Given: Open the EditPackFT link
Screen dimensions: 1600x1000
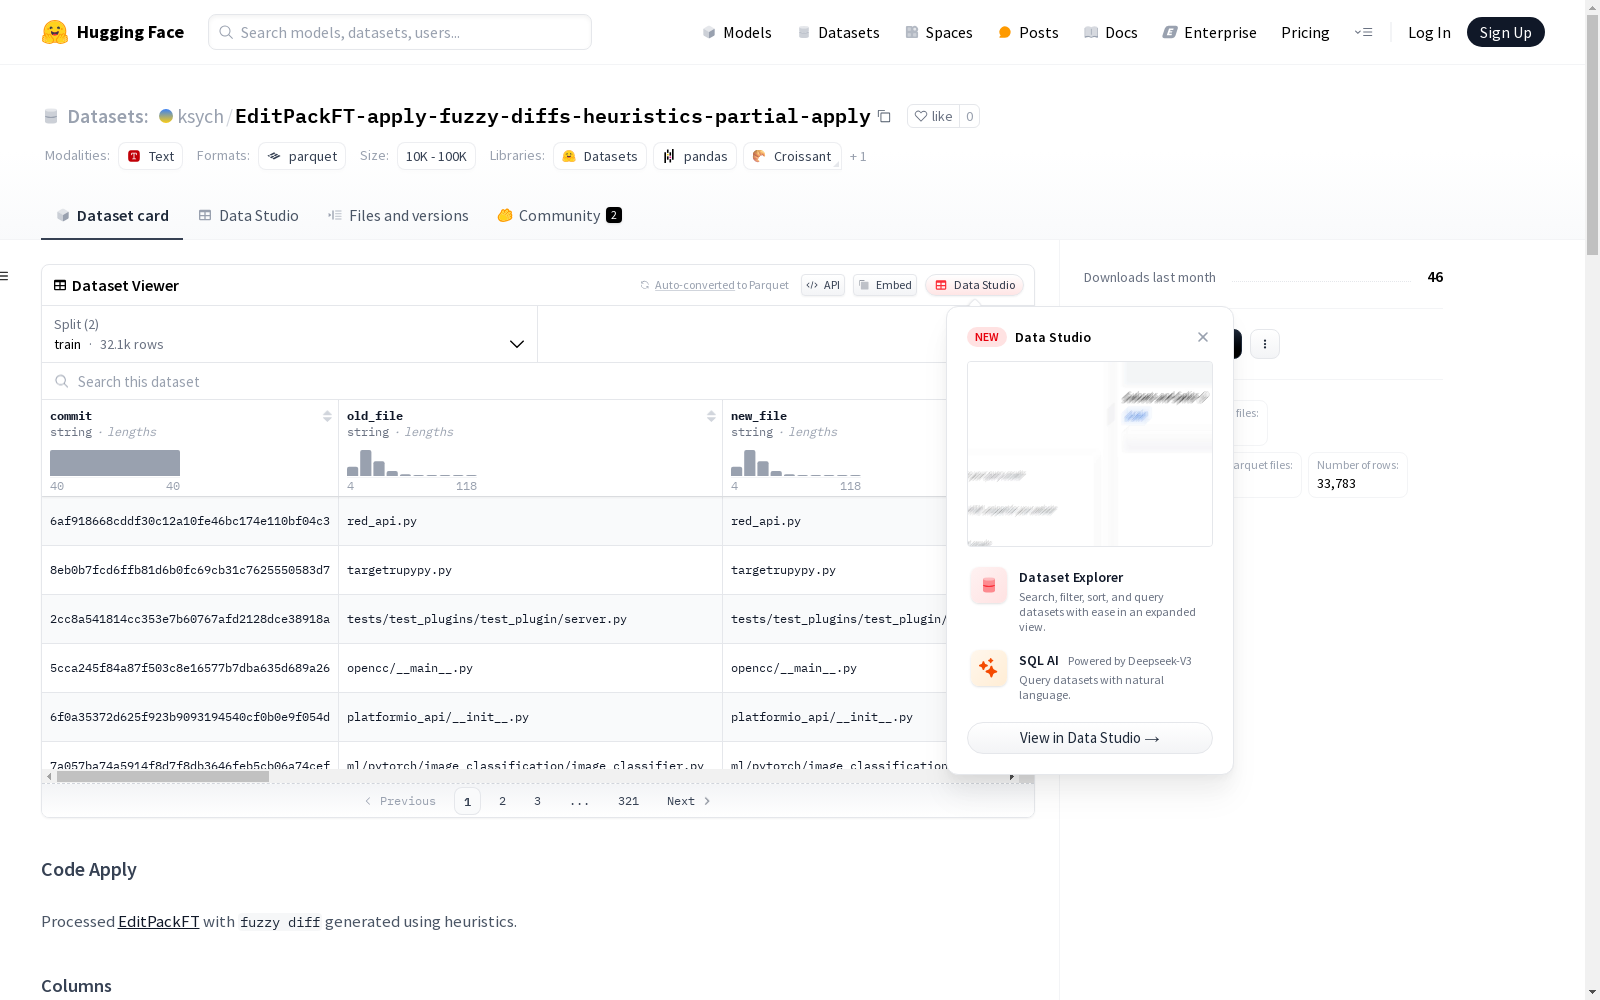Looking at the screenshot, I should pyautogui.click(x=158, y=922).
